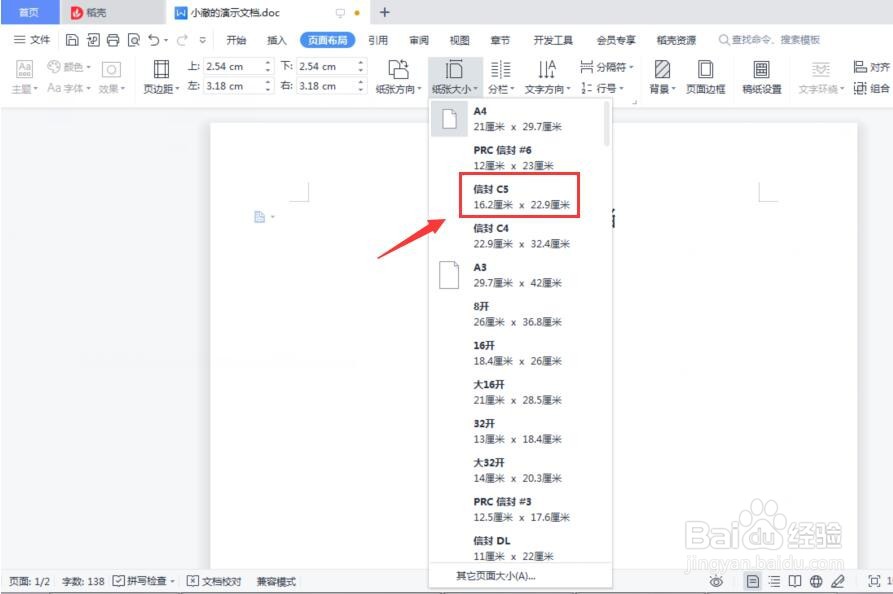The image size is (893, 594).
Task: Switch to web layout globe icon
Action: [x=816, y=581]
